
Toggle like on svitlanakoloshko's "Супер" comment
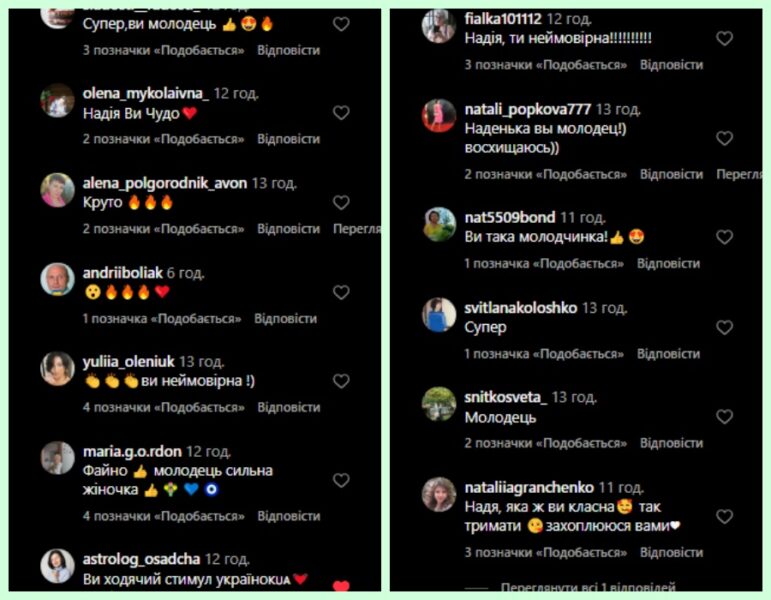pyautogui.click(x=724, y=328)
